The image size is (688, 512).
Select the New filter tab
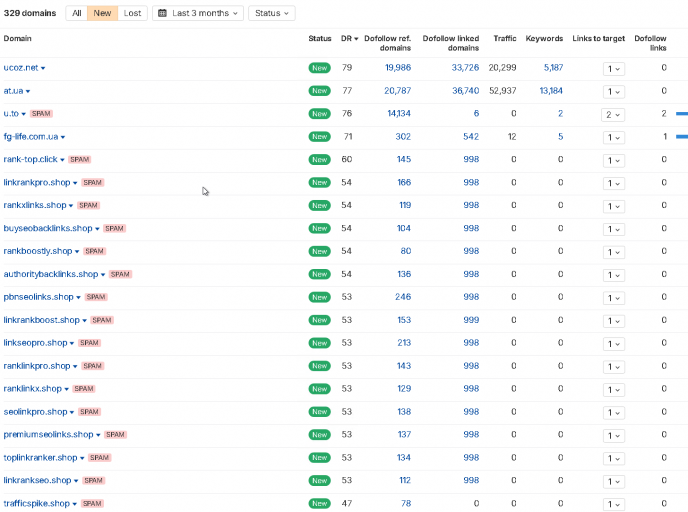click(102, 13)
